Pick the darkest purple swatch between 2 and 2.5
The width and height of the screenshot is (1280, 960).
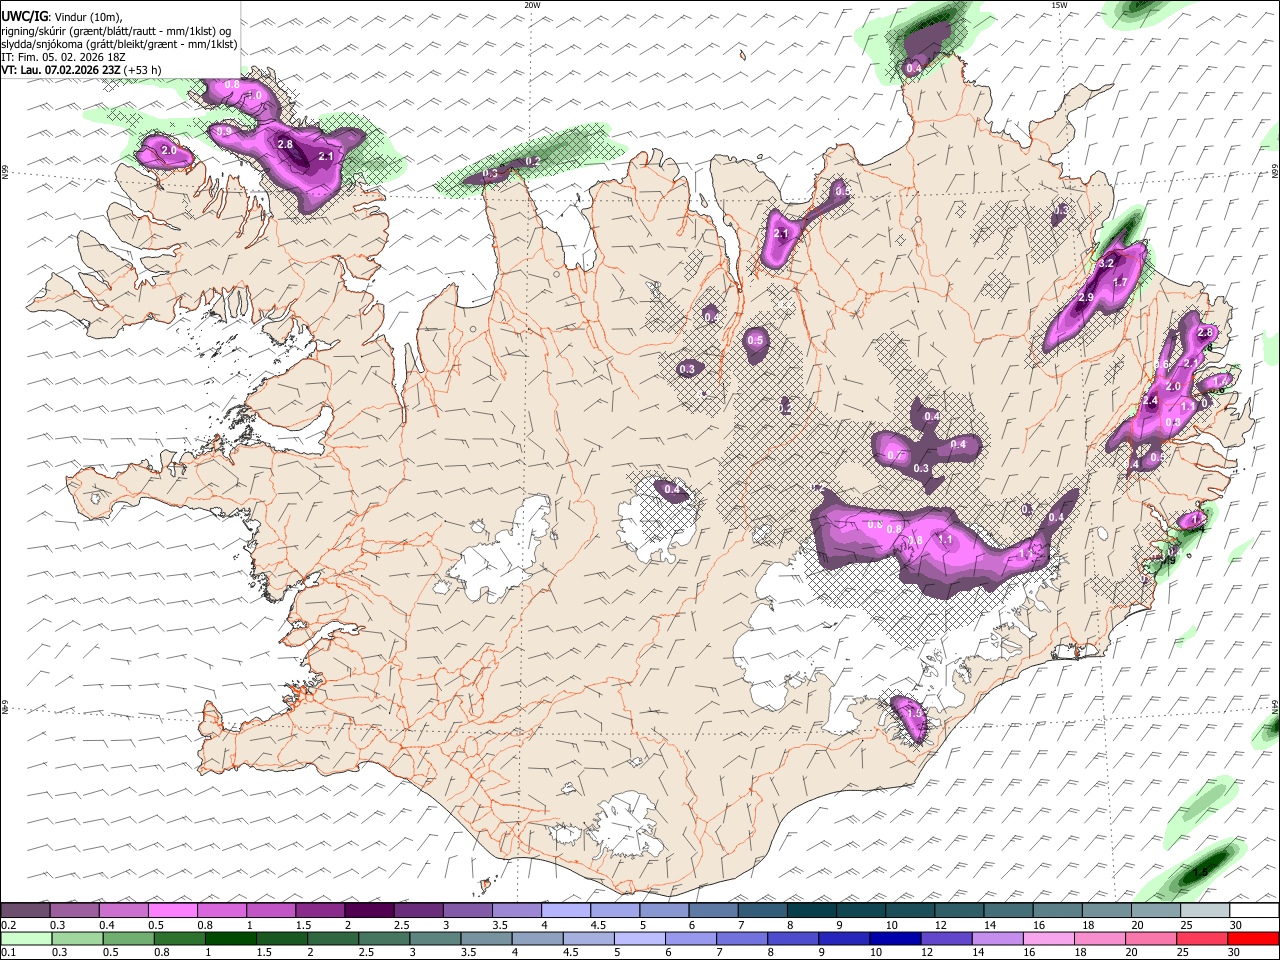(x=369, y=911)
